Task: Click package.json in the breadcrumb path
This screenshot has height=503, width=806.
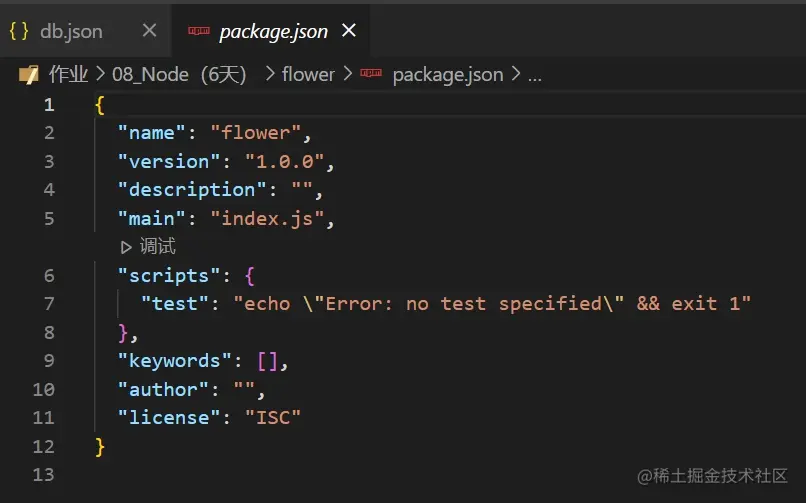Action: [447, 74]
